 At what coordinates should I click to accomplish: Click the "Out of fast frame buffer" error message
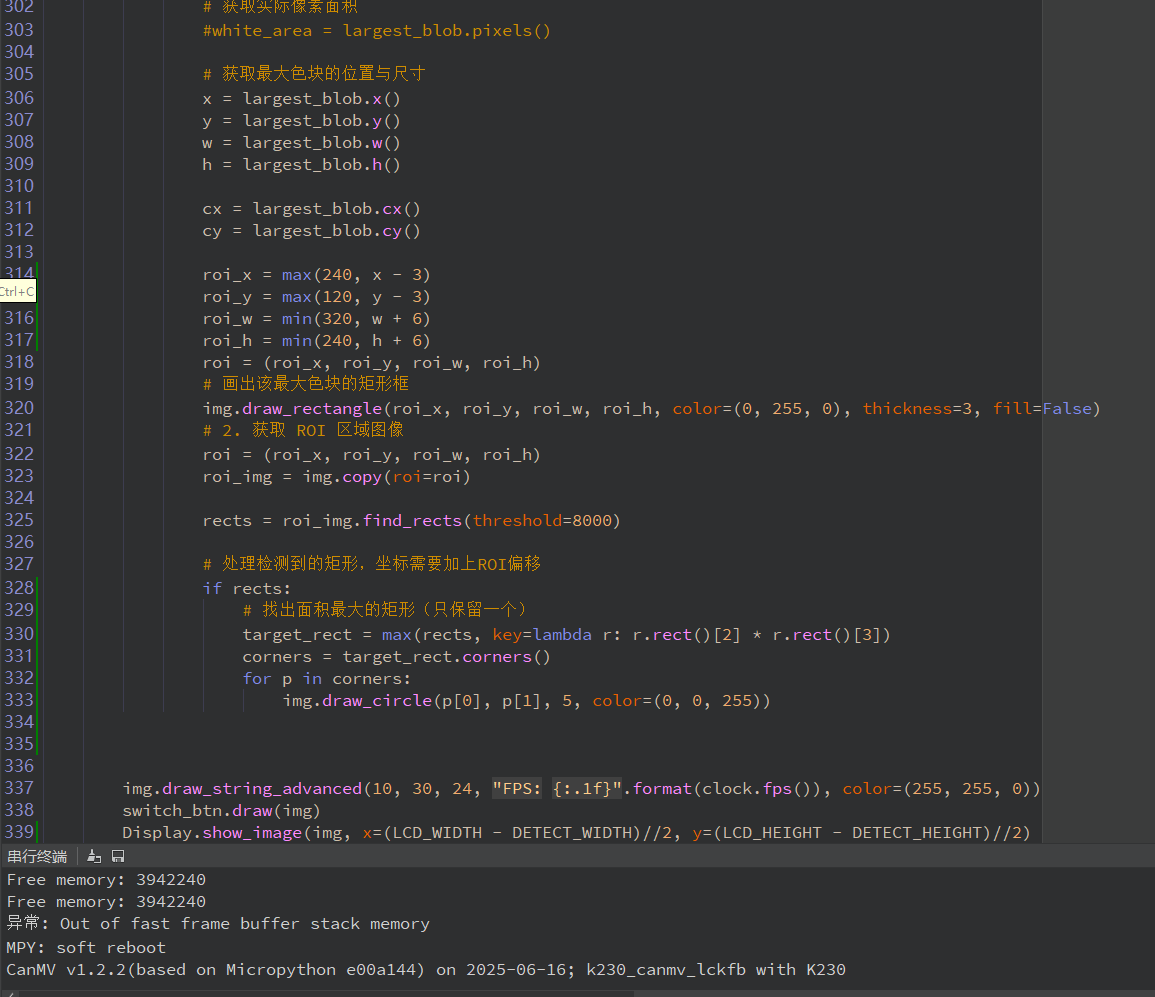(245, 923)
